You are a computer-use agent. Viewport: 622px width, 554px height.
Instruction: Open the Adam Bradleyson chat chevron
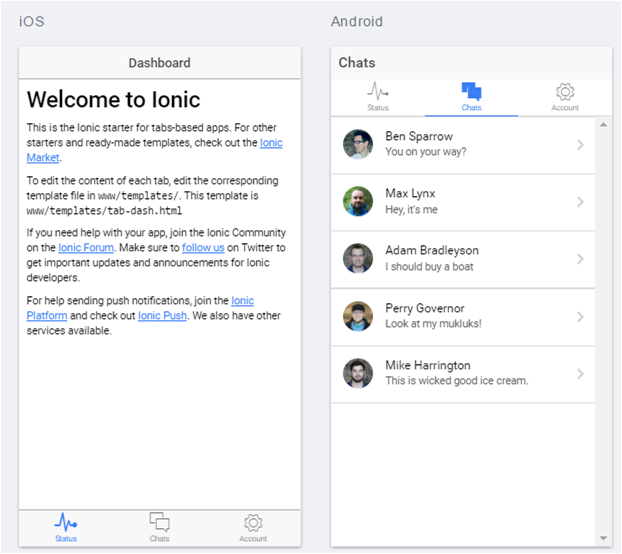580,259
